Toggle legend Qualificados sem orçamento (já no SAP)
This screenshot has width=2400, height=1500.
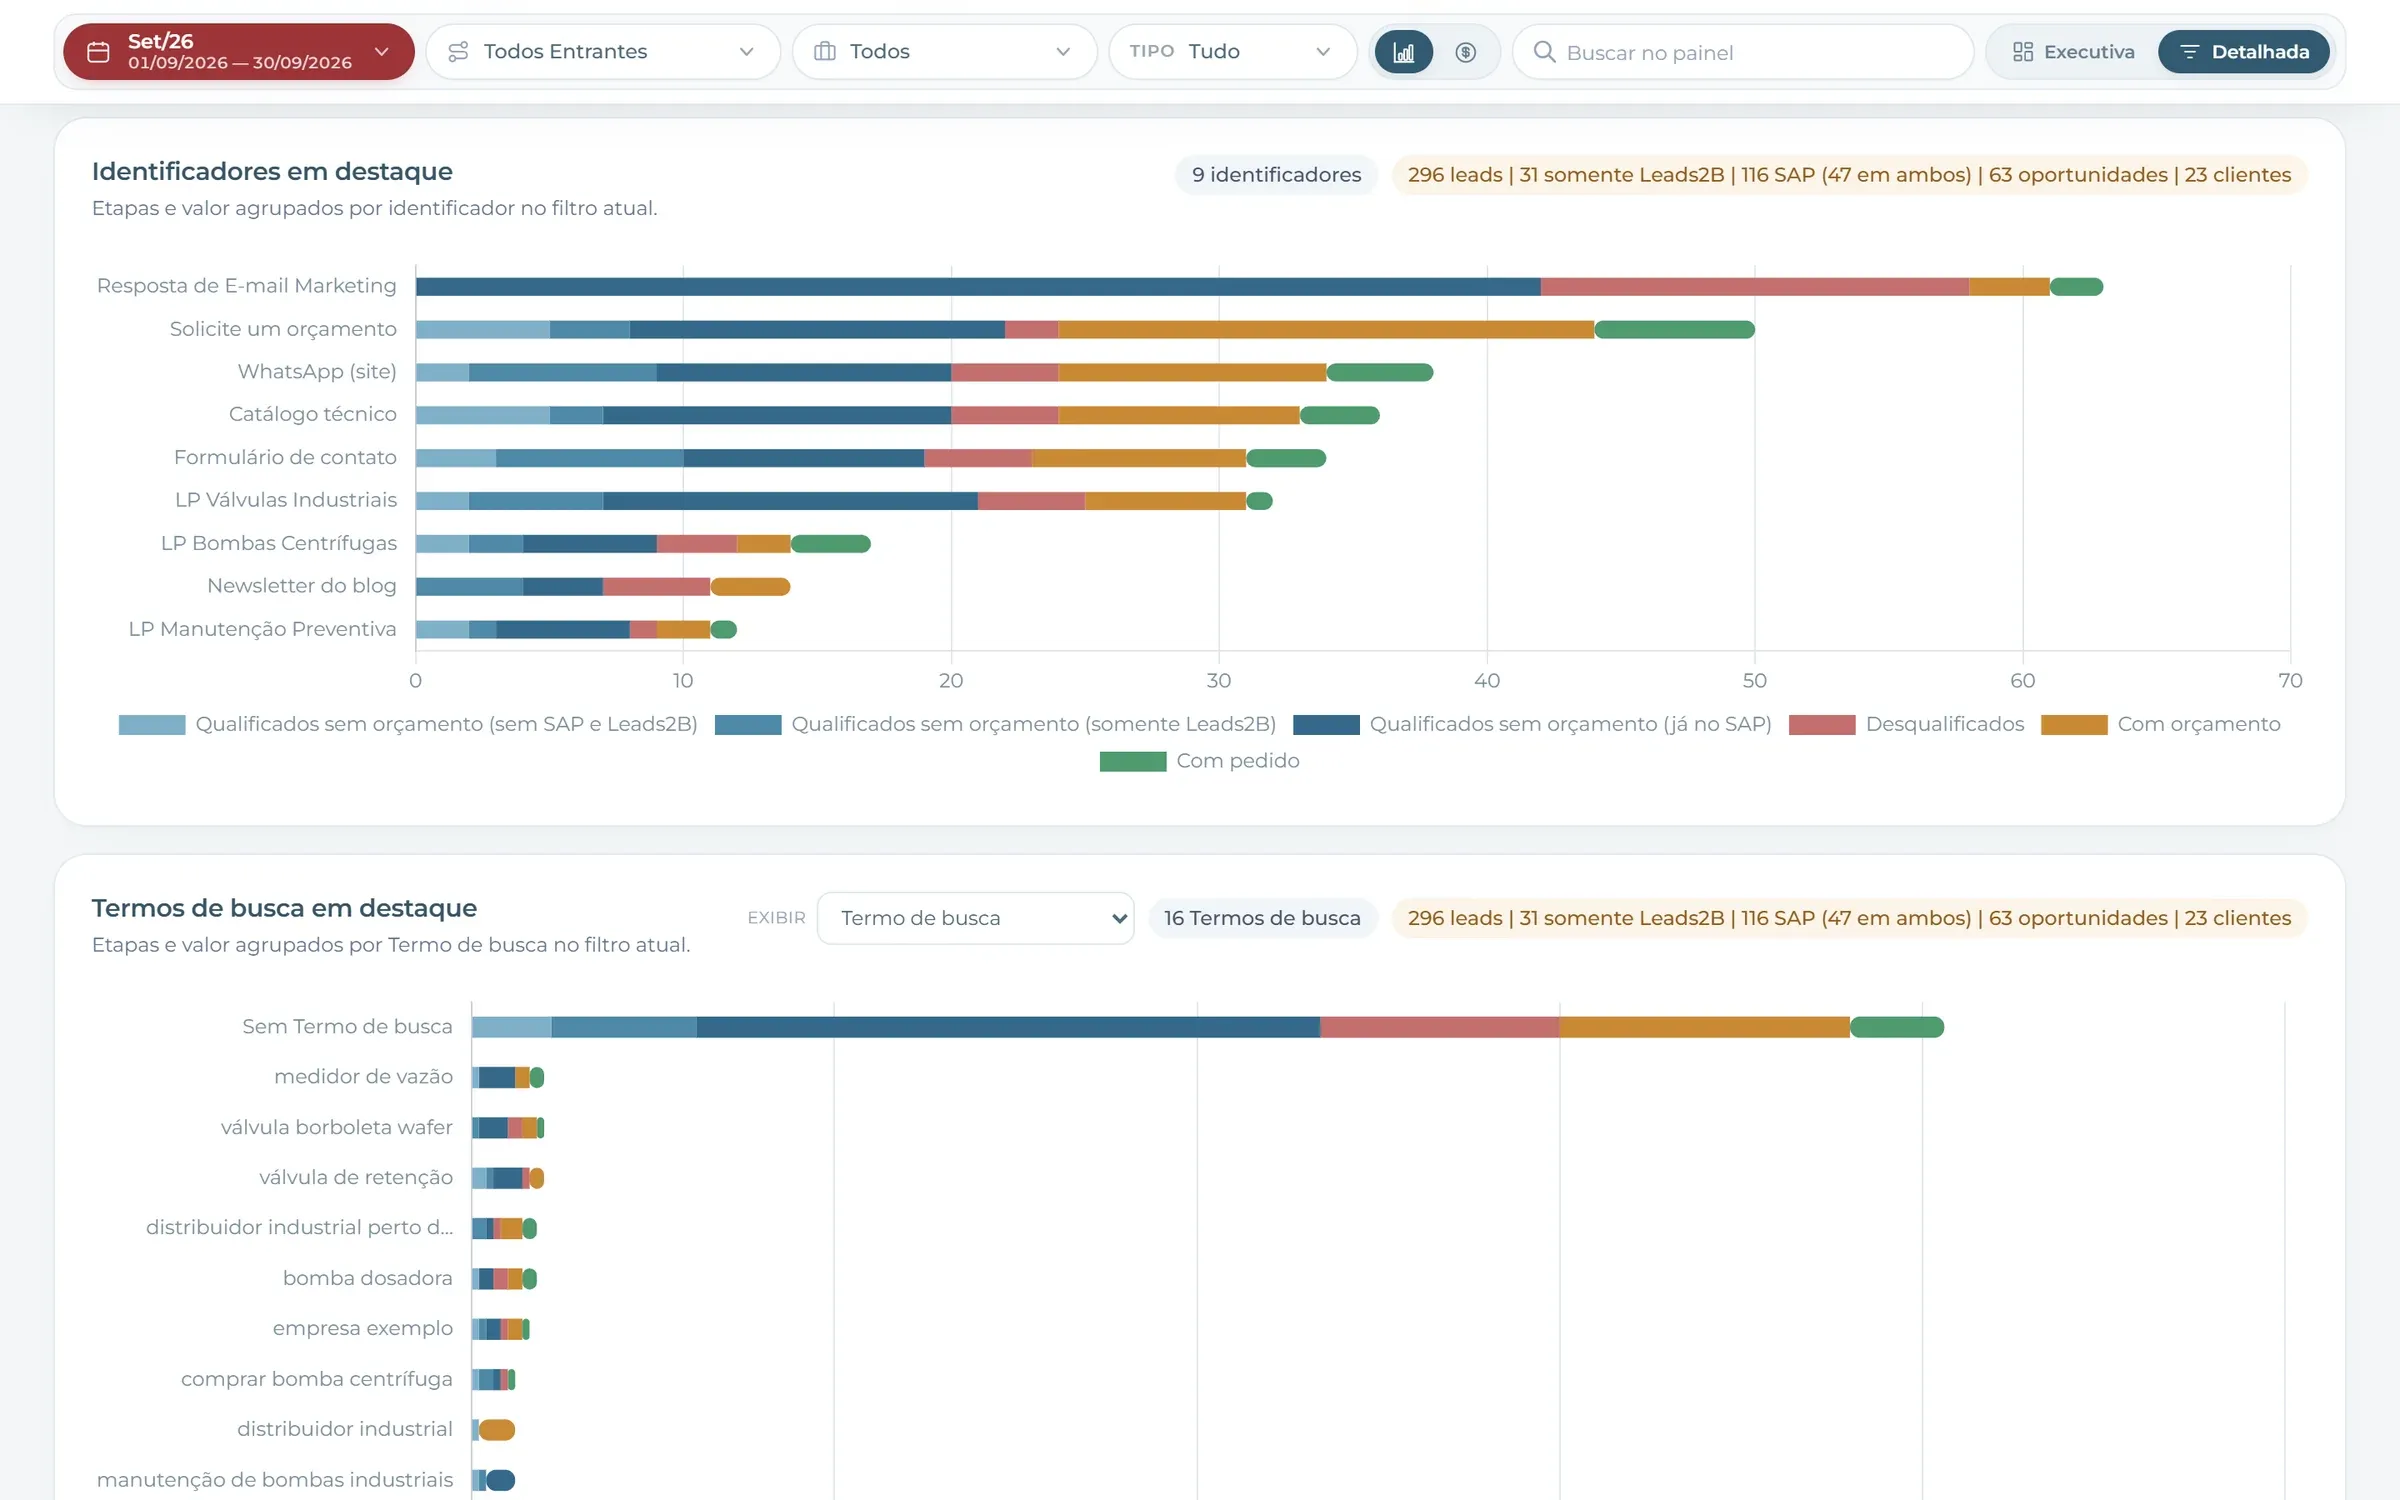[x=1532, y=724]
